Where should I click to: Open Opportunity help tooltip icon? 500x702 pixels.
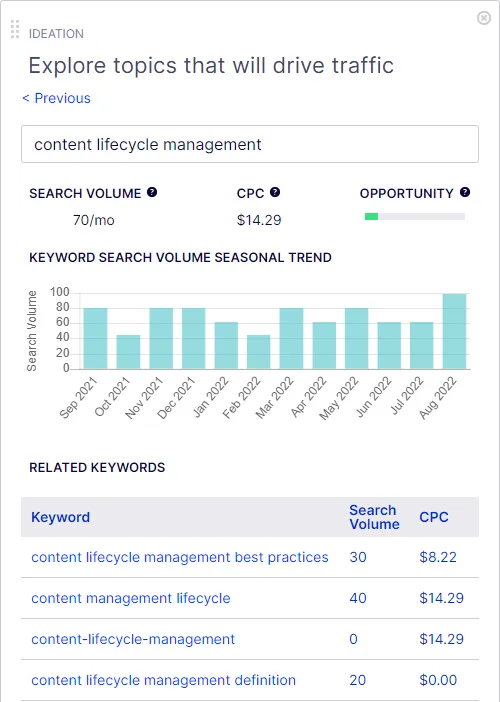click(465, 193)
